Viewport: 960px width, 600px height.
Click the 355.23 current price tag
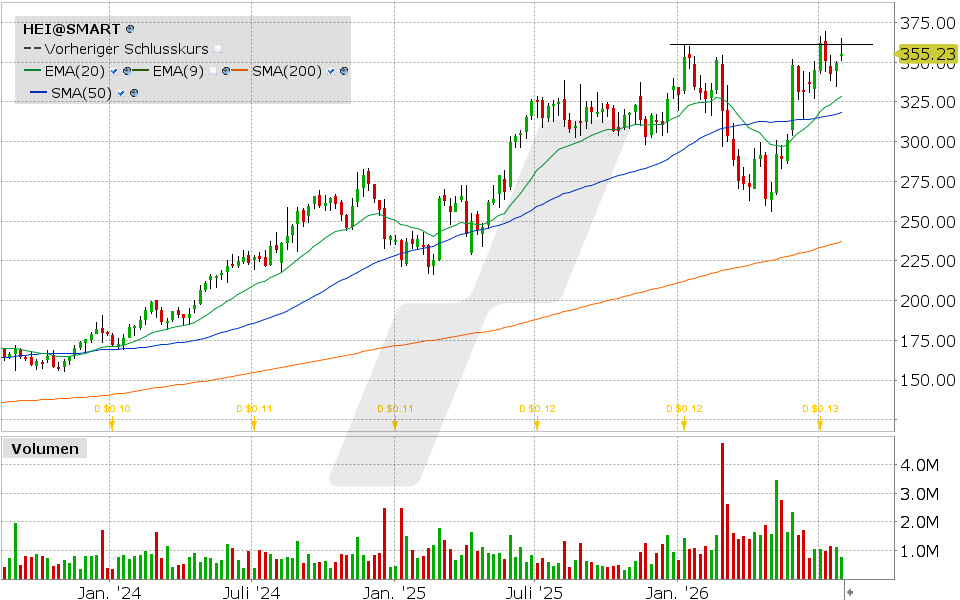pyautogui.click(x=926, y=54)
